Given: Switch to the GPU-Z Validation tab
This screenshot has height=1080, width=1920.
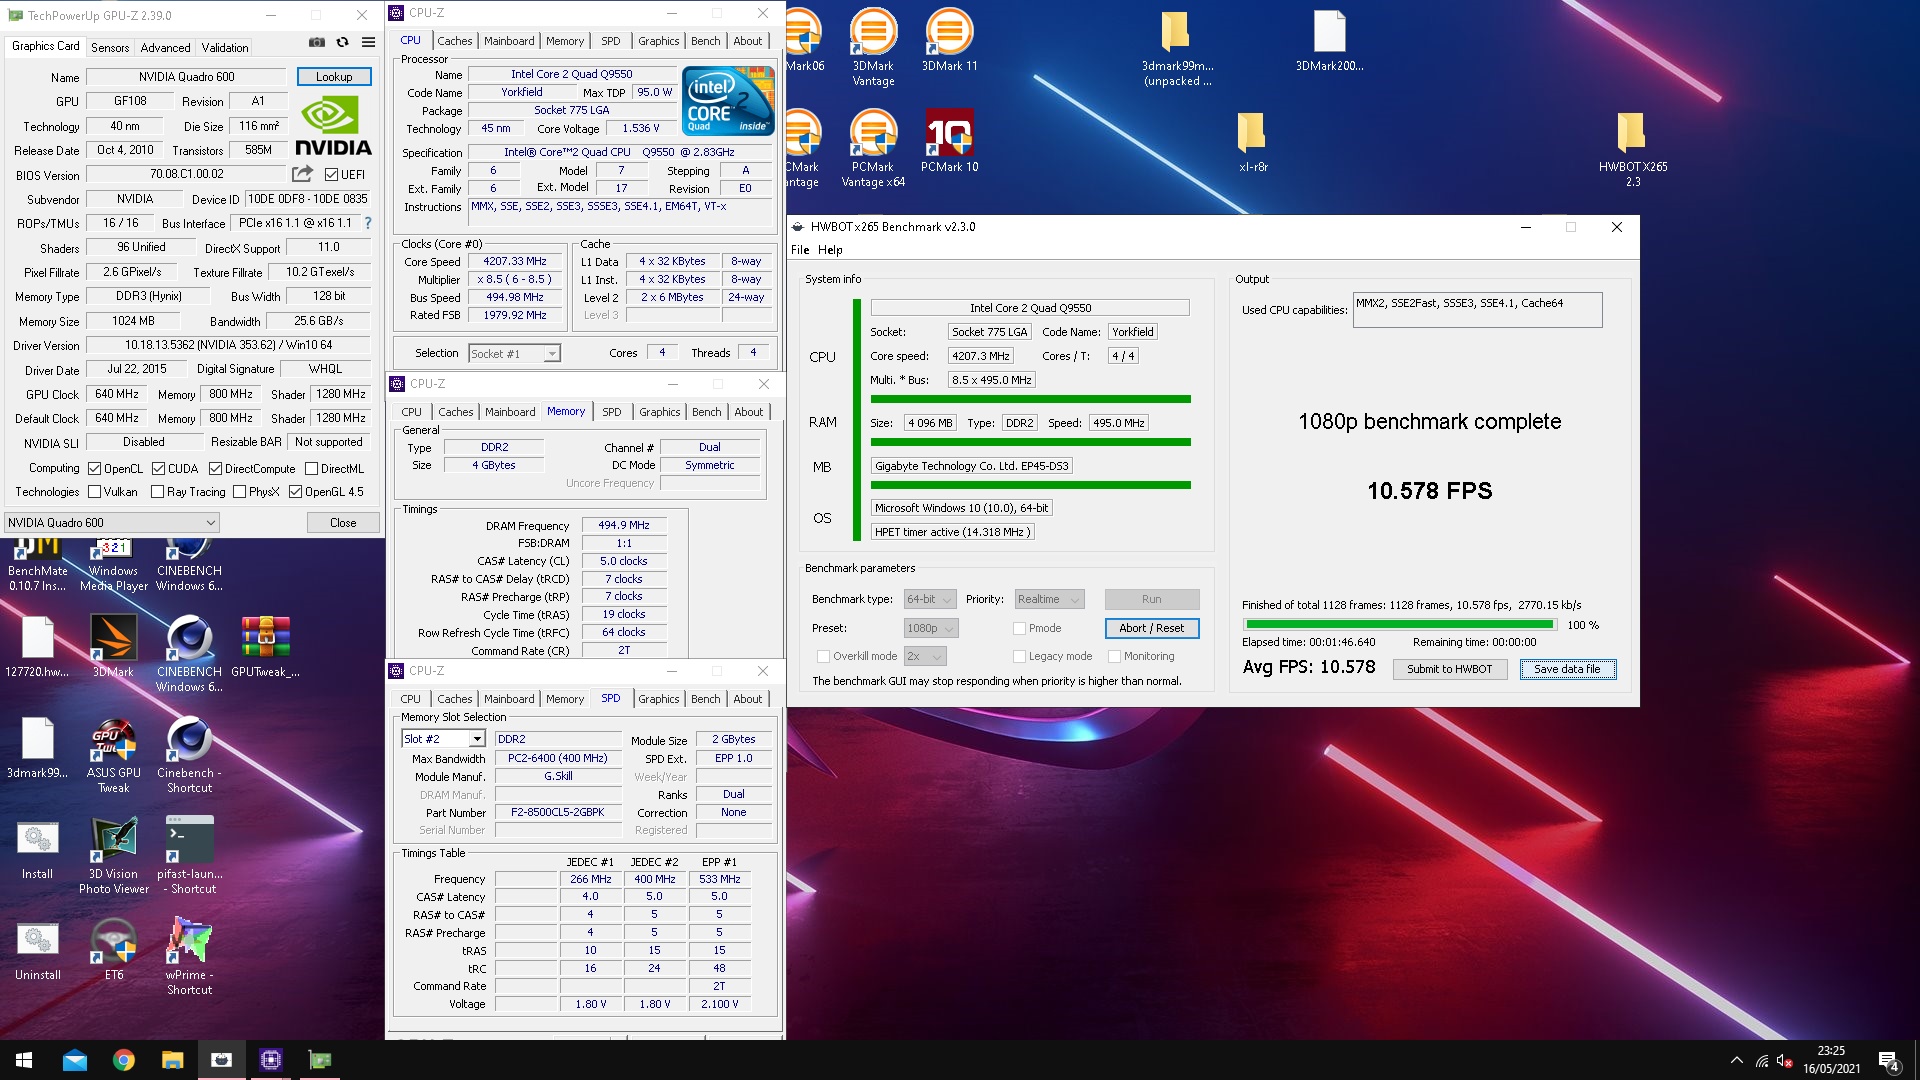Looking at the screenshot, I should [x=225, y=47].
